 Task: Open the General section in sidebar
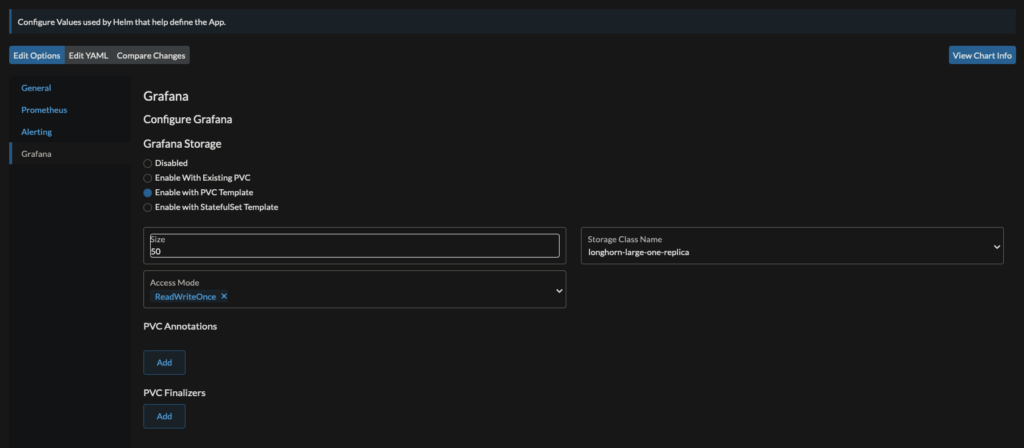(36, 88)
